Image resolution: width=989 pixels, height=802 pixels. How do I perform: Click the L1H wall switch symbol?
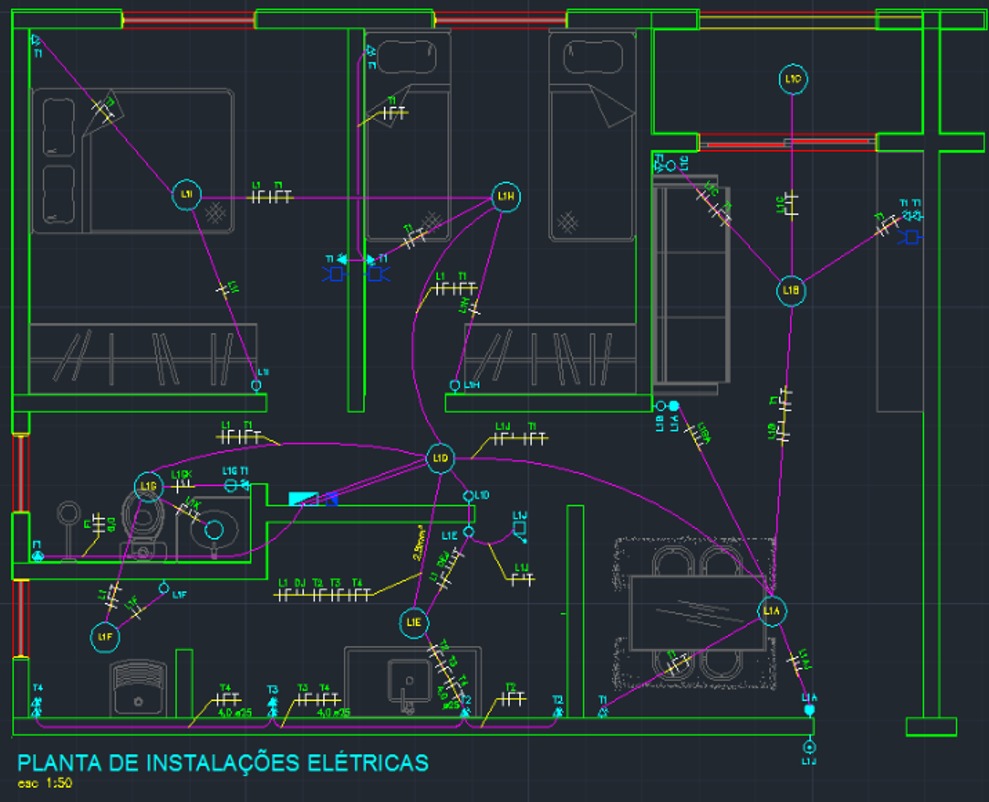tap(455, 385)
